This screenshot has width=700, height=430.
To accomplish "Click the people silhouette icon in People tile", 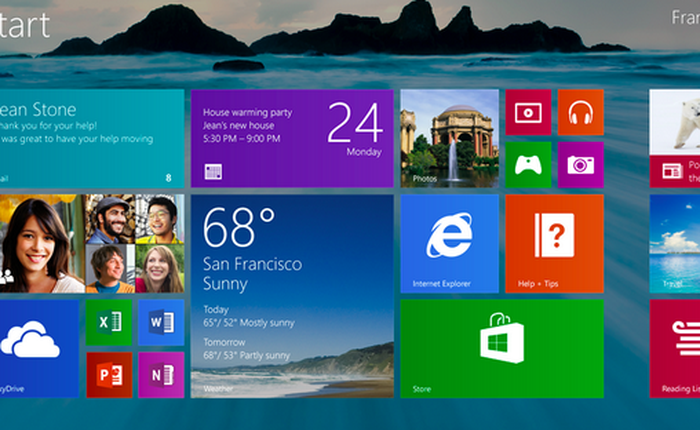I will (7, 276).
